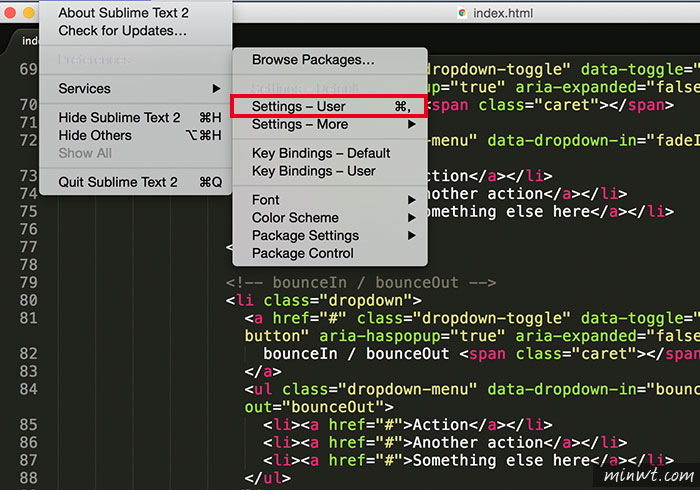Click line number 69 in gutter
700x490 pixels.
click(28, 69)
